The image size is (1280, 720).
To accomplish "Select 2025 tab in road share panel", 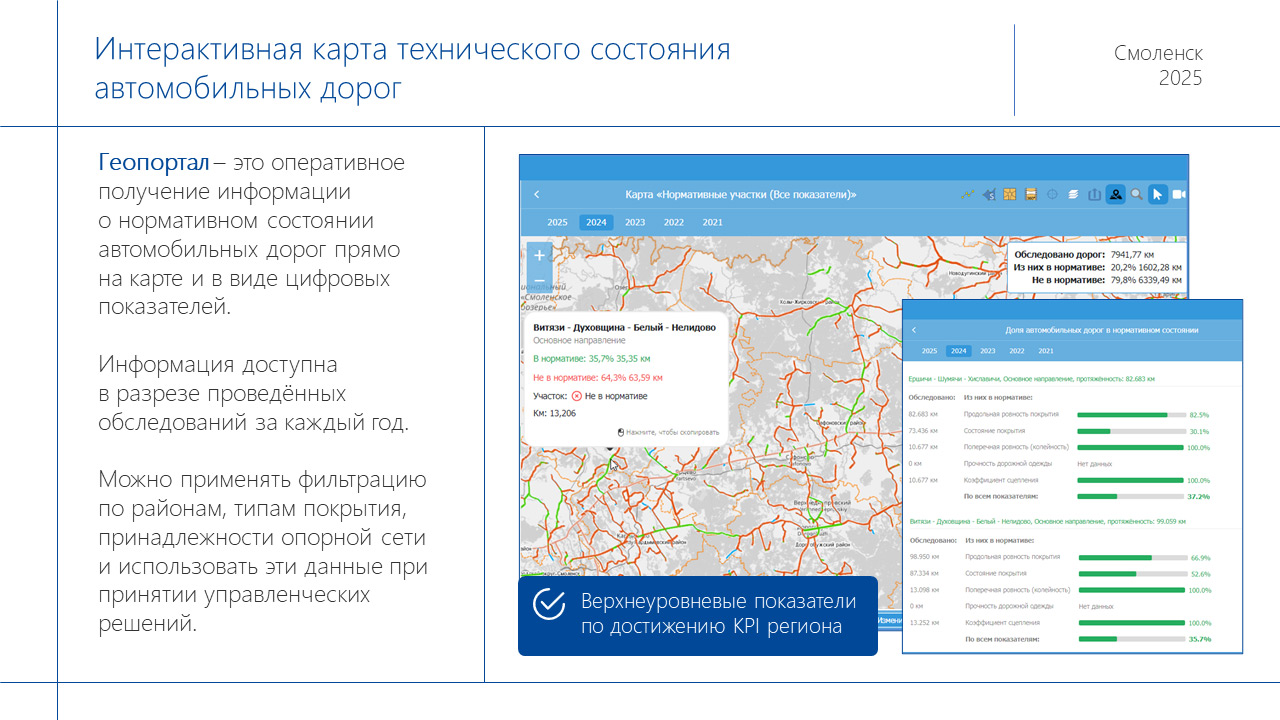I will pyautogui.click(x=929, y=351).
